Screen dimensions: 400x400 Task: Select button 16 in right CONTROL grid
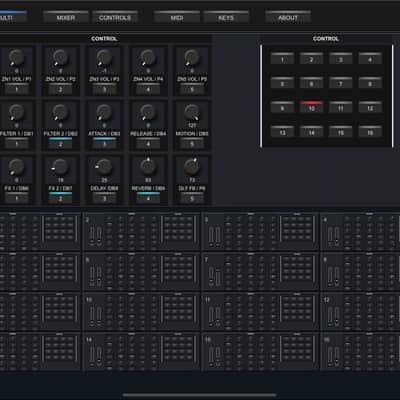pyautogui.click(x=370, y=132)
